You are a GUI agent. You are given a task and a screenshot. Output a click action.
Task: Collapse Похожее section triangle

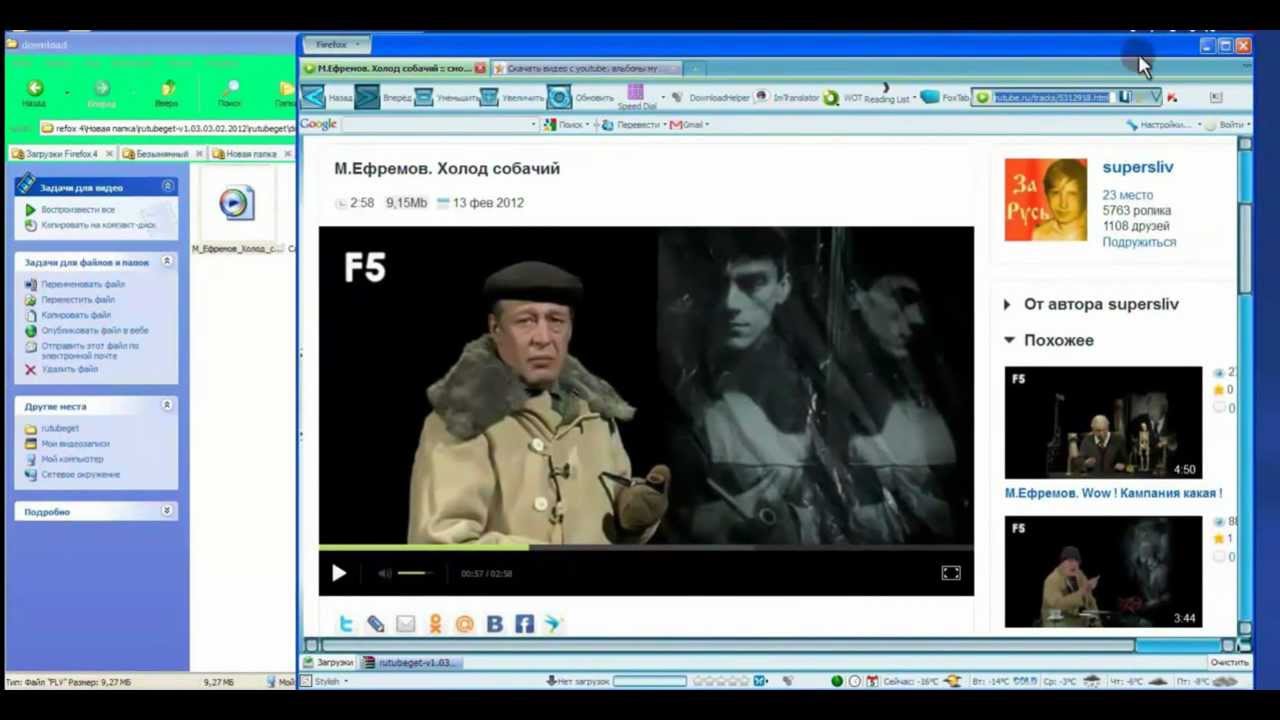[x=1009, y=340]
